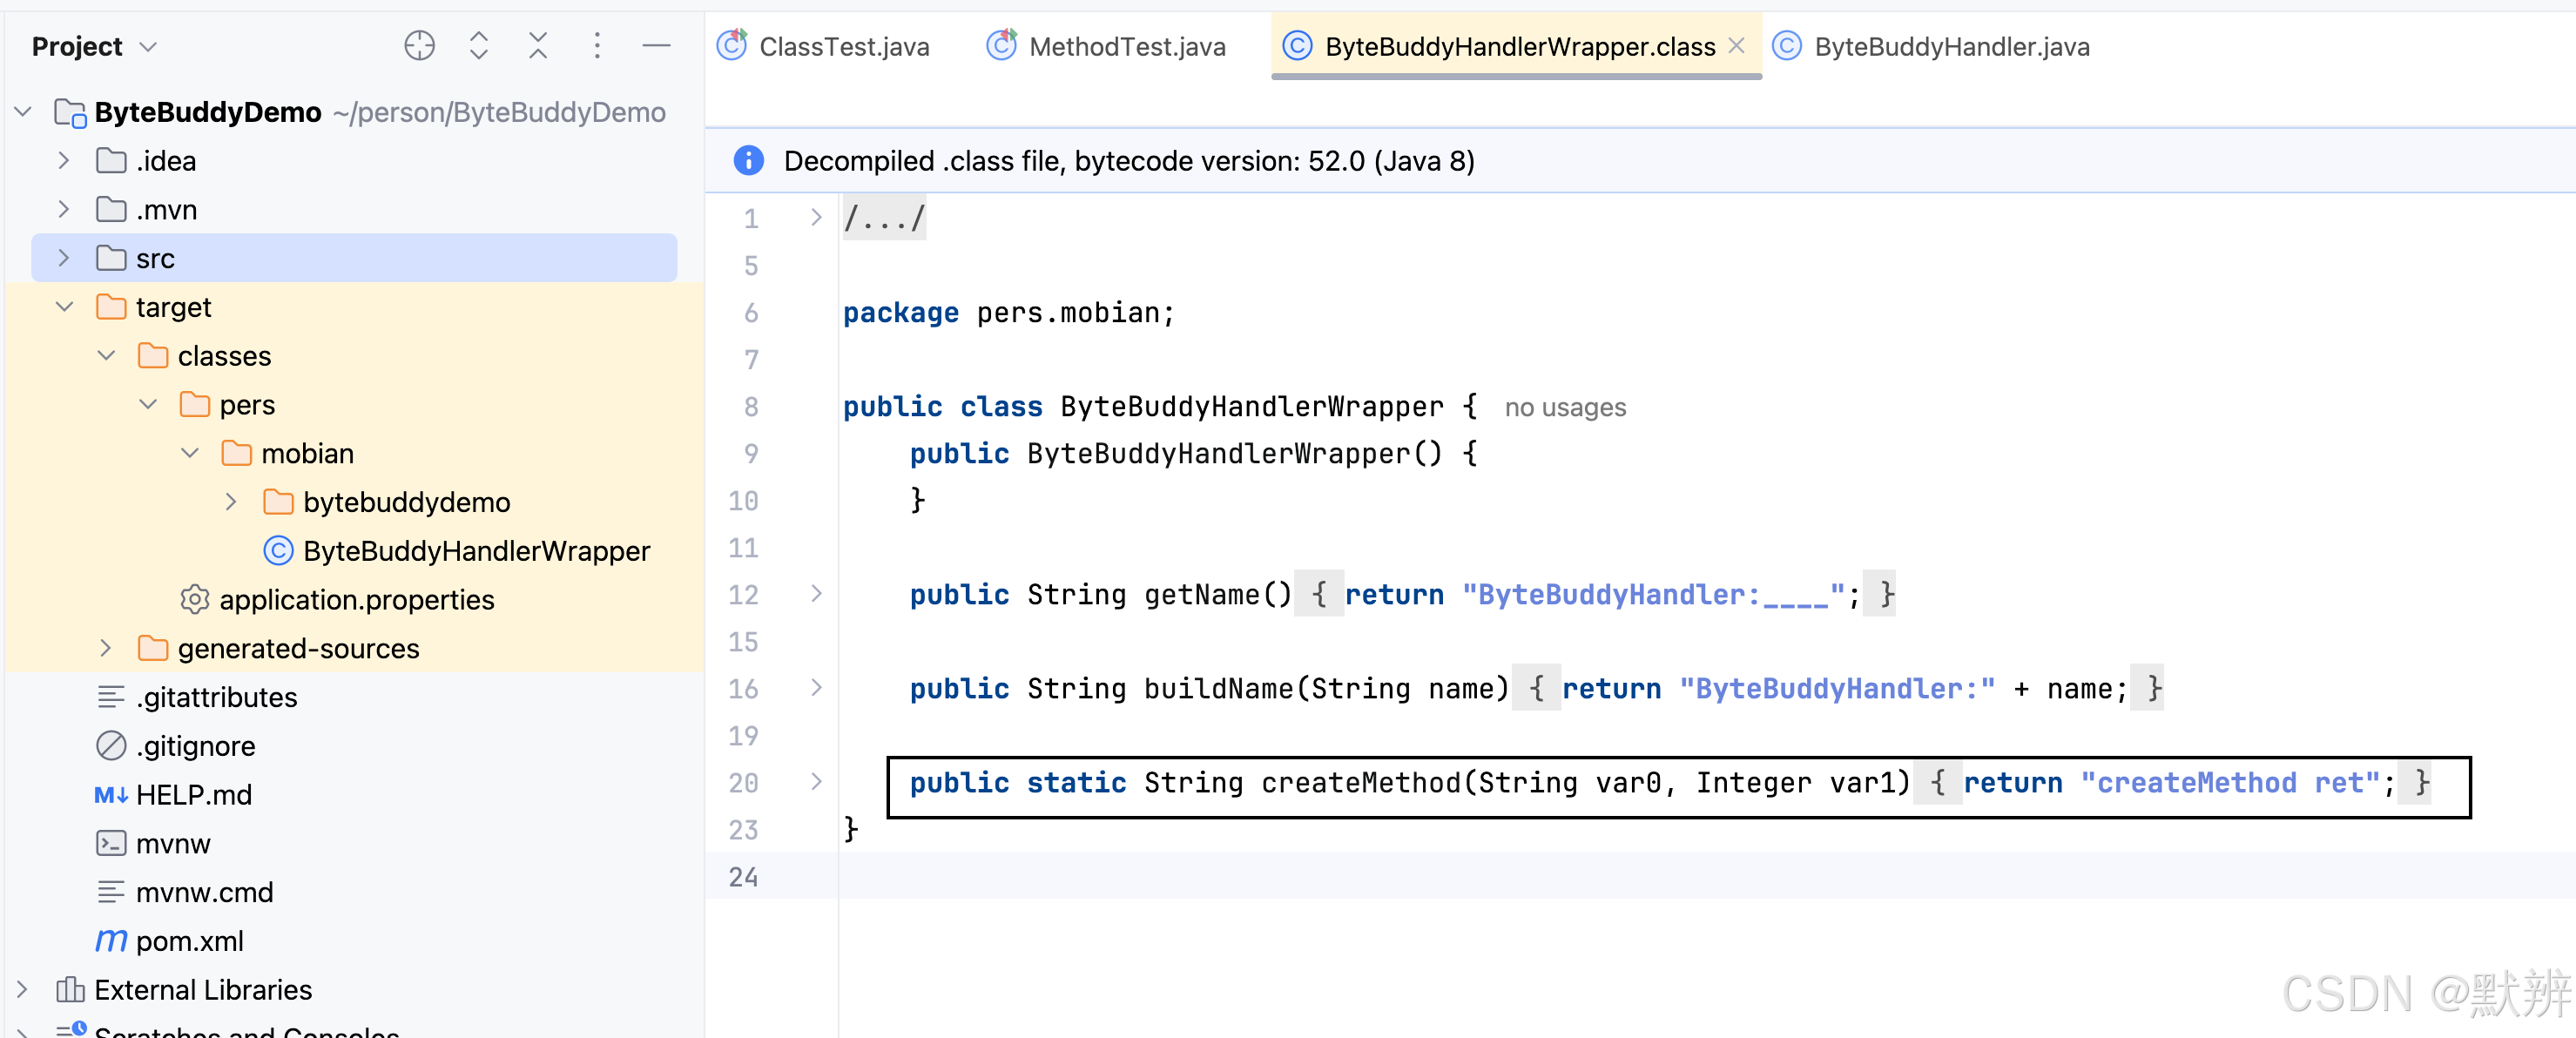Click the 'no usages' hint on line 8

coord(1564,407)
